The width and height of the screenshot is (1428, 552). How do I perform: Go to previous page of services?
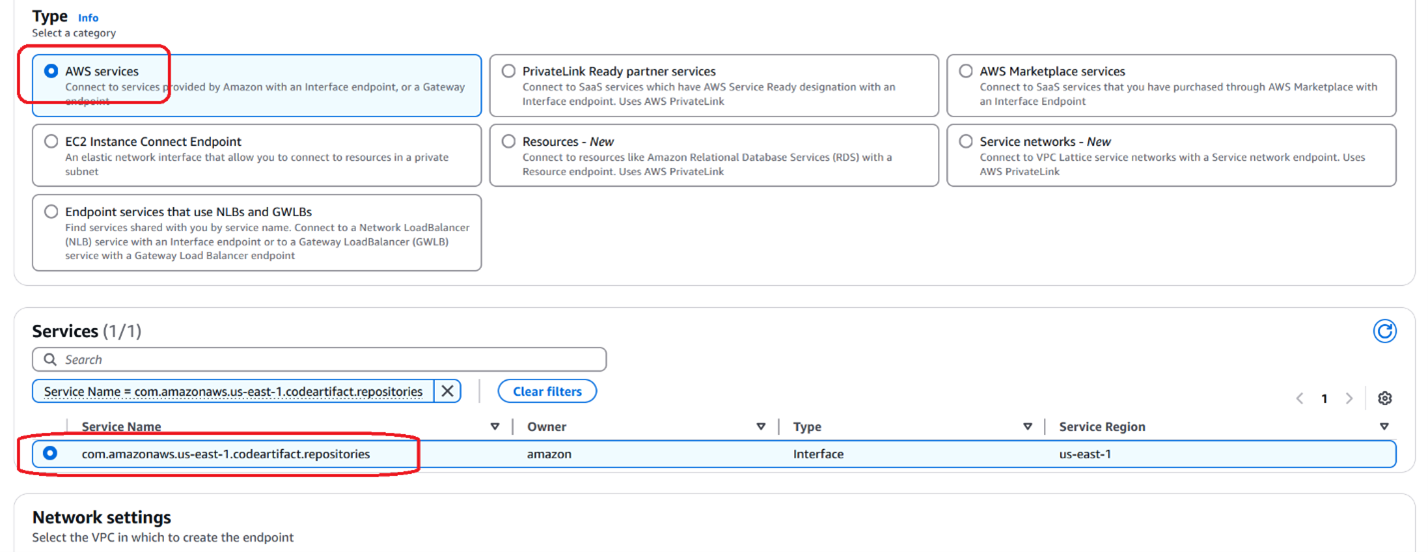coord(1299,398)
